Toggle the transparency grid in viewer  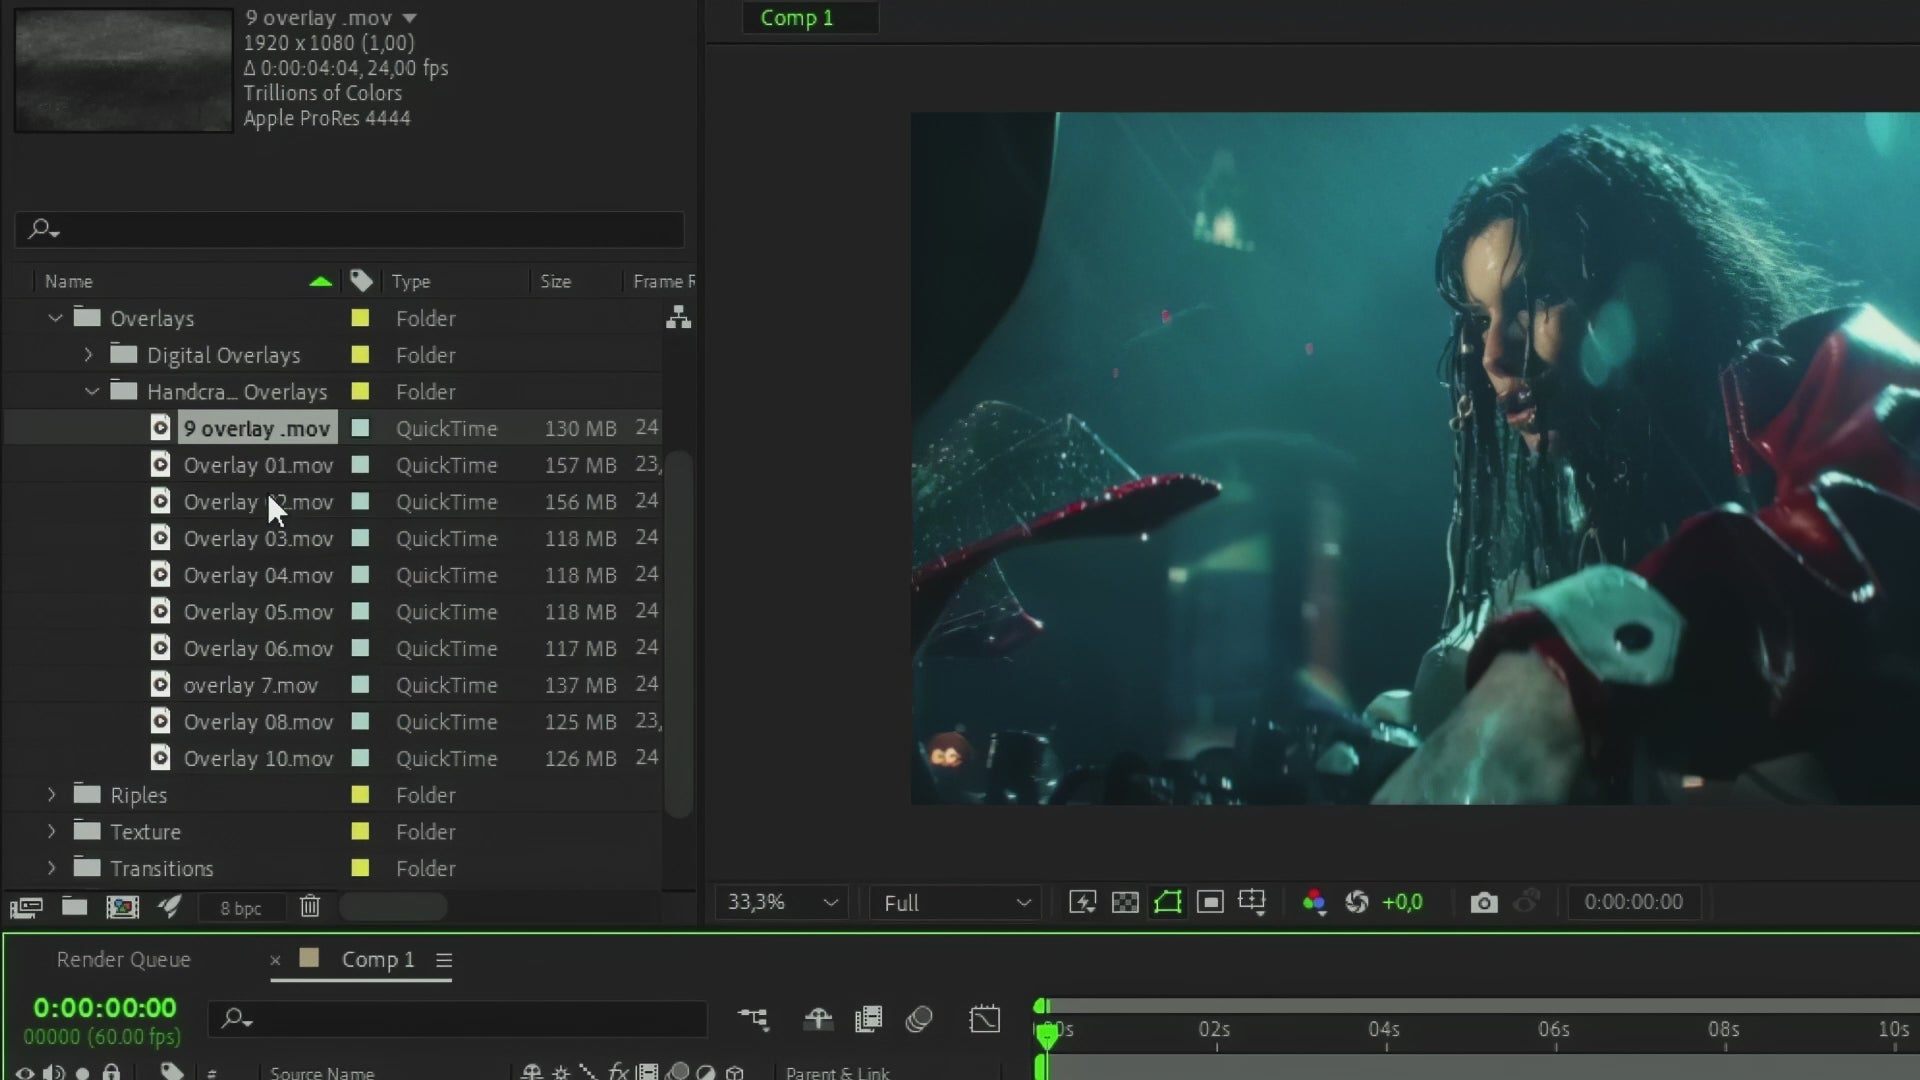[1125, 902]
